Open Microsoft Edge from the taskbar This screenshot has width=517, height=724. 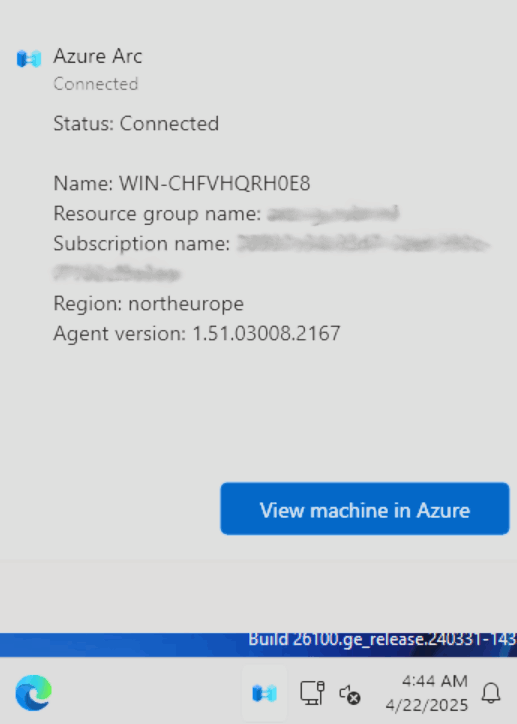[33, 693]
